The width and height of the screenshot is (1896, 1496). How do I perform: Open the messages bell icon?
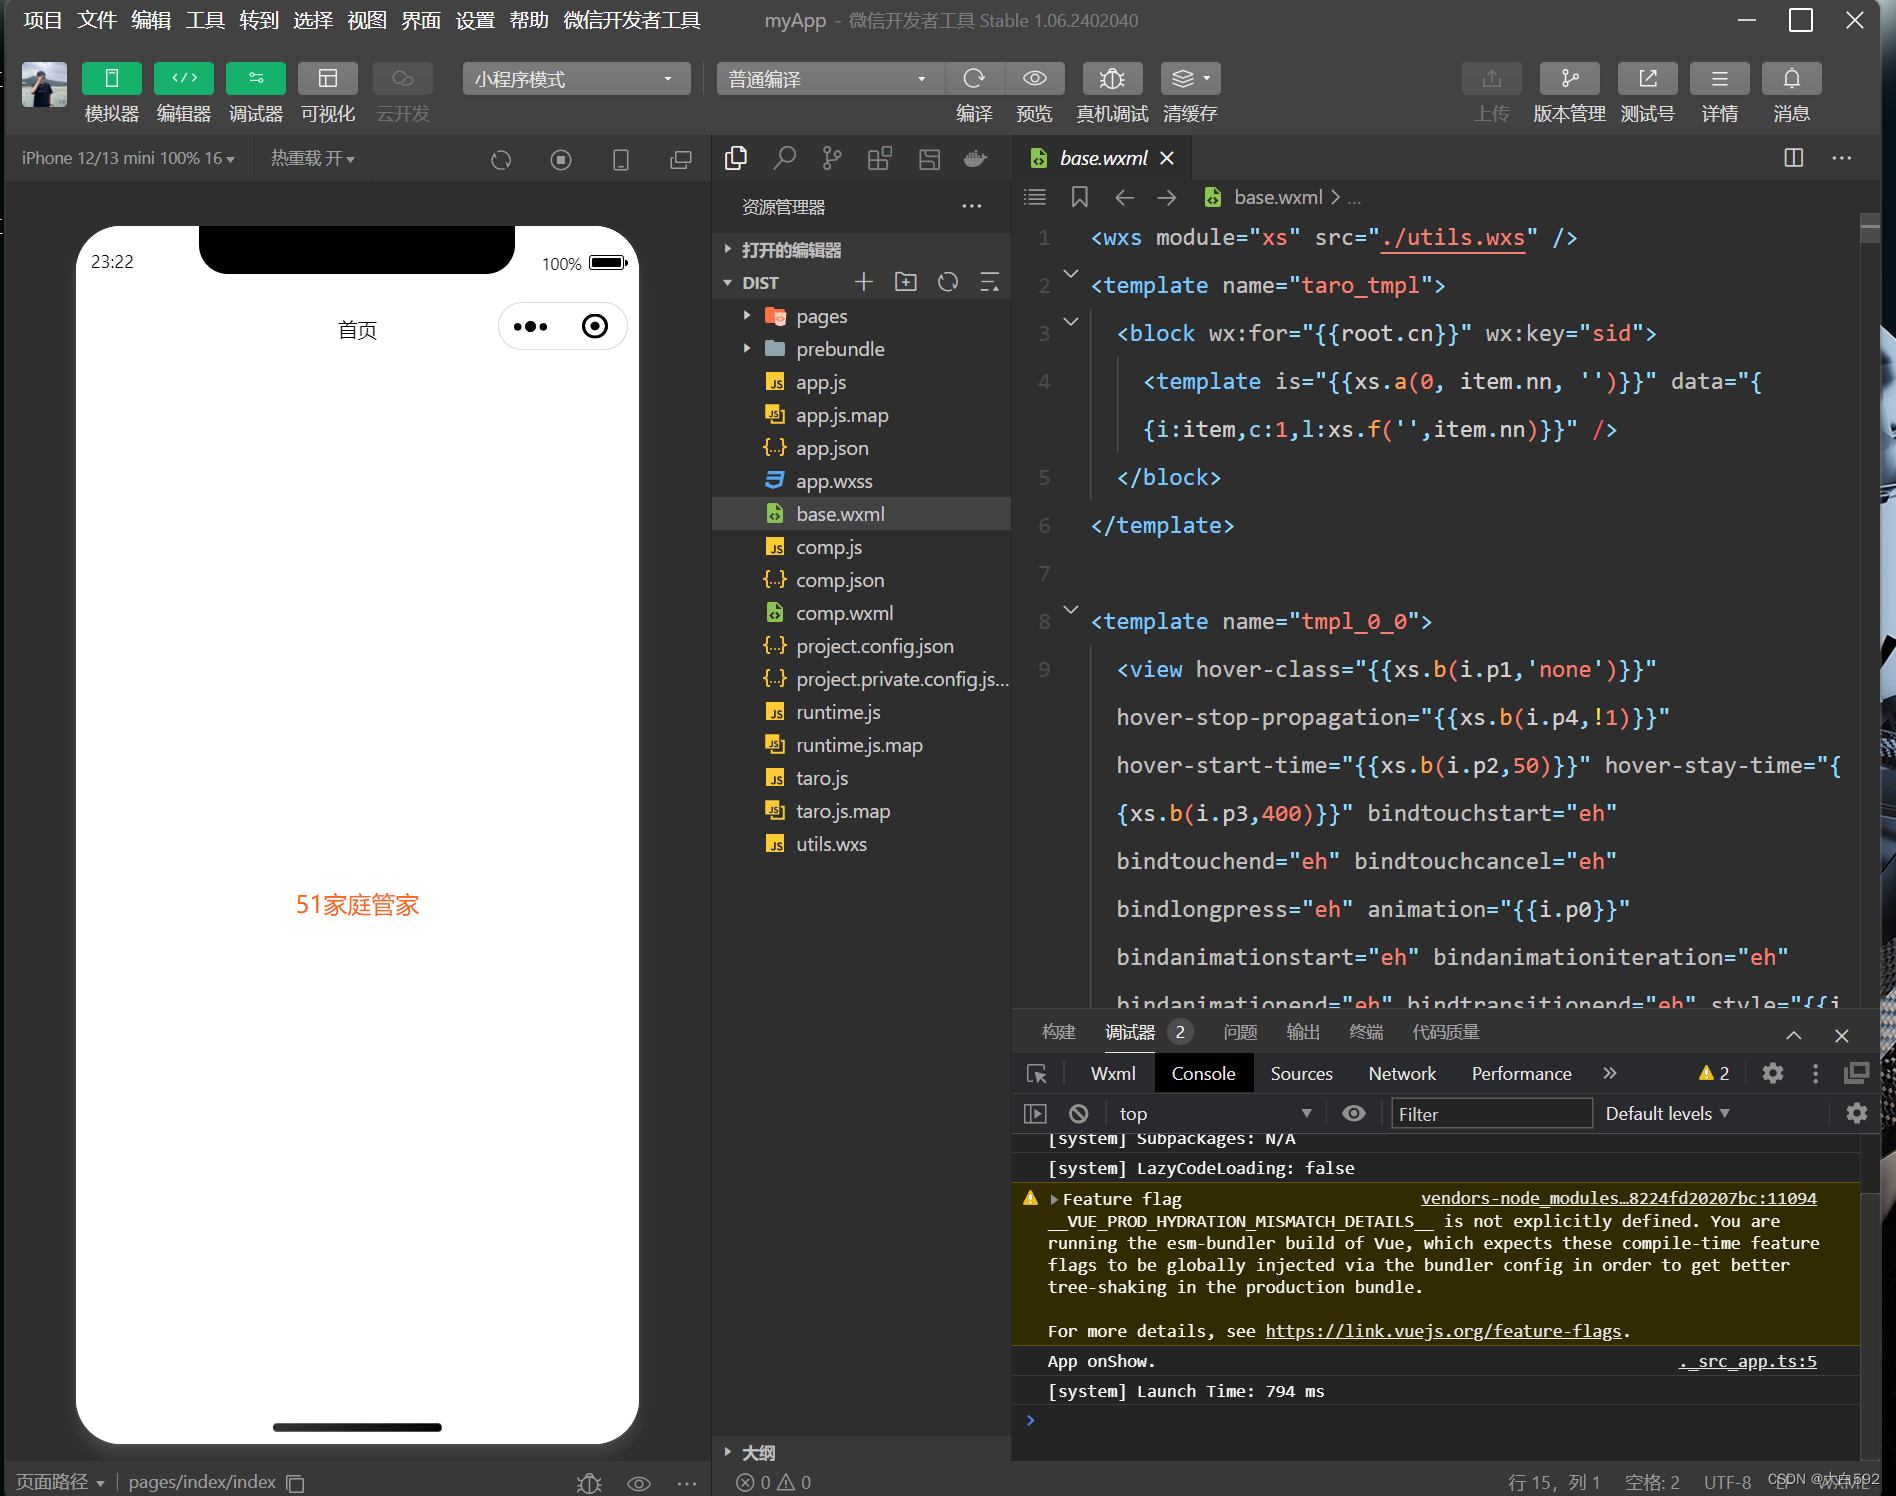tap(1791, 78)
